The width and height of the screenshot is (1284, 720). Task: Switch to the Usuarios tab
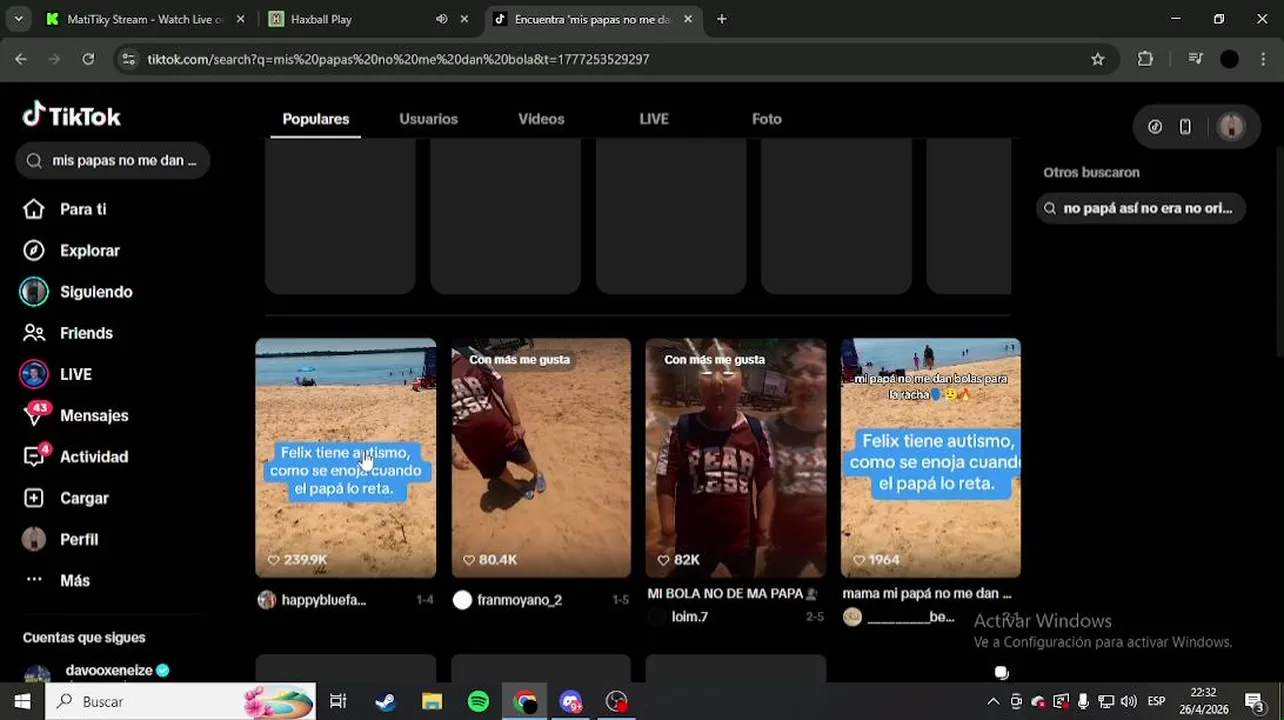(428, 119)
